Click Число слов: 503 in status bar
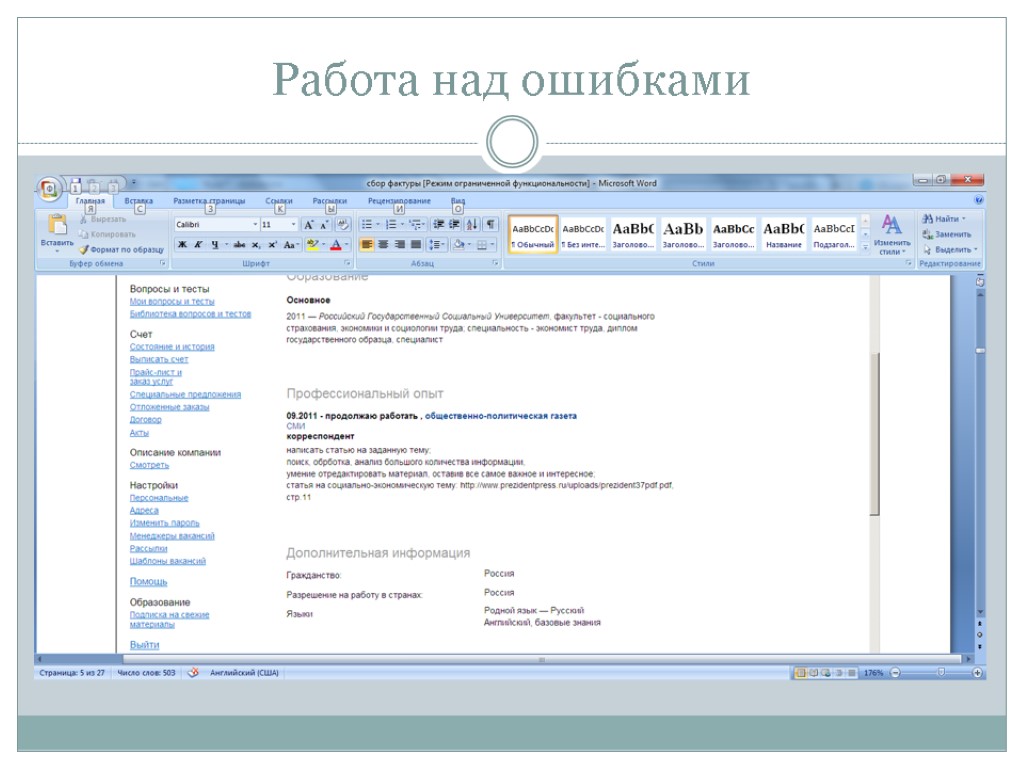The width and height of the screenshot is (1024, 768). pos(146,673)
